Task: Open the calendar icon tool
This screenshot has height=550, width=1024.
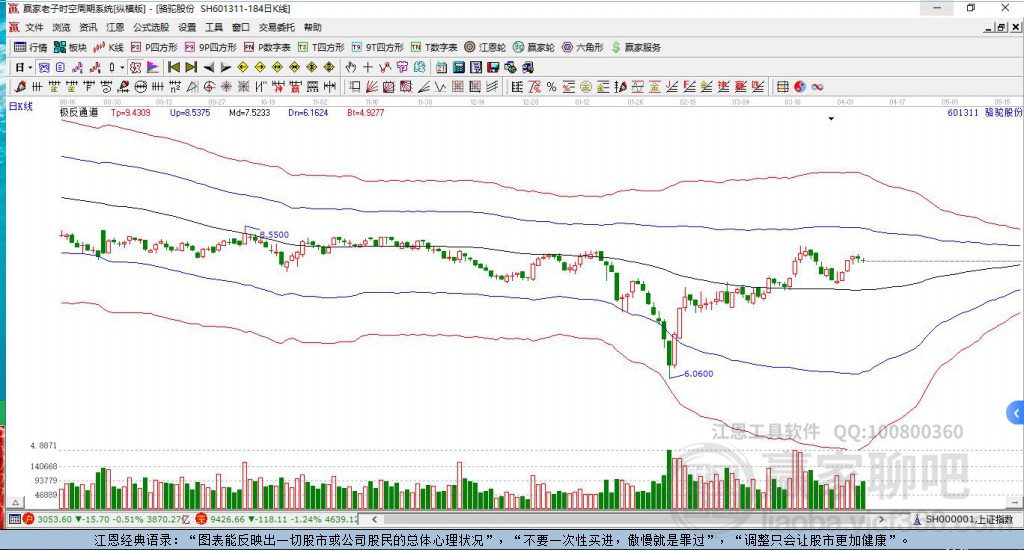Action: pos(441,67)
